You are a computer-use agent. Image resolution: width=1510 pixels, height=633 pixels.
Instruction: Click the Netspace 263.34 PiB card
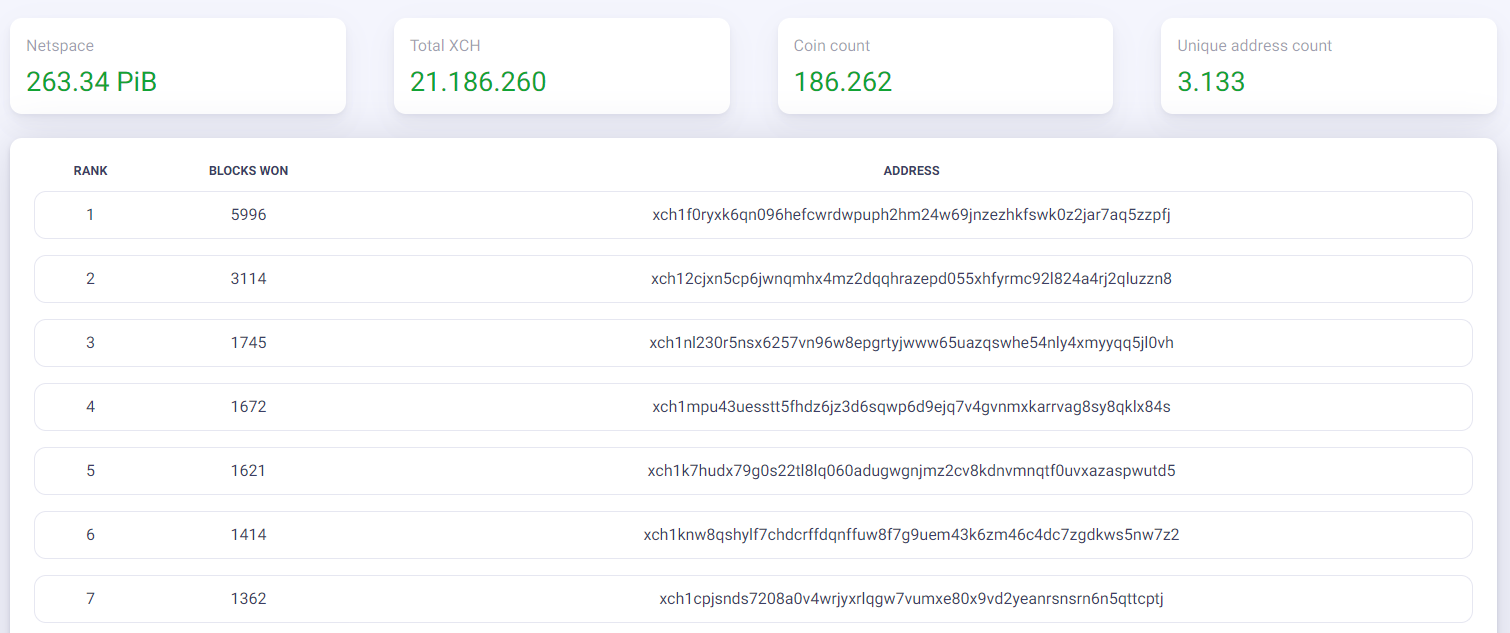(x=178, y=66)
